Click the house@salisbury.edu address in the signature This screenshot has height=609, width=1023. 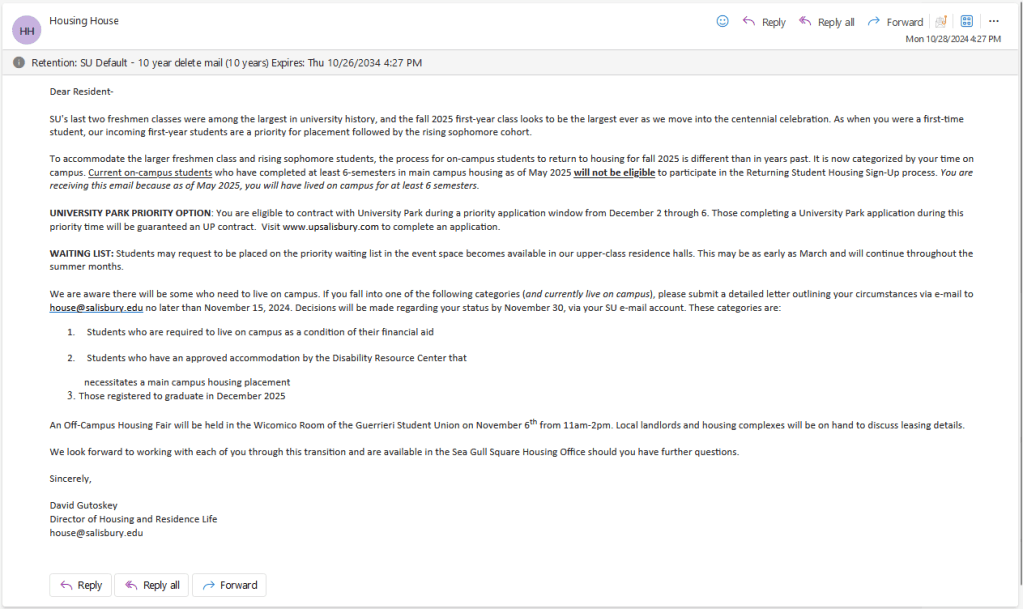(x=96, y=533)
